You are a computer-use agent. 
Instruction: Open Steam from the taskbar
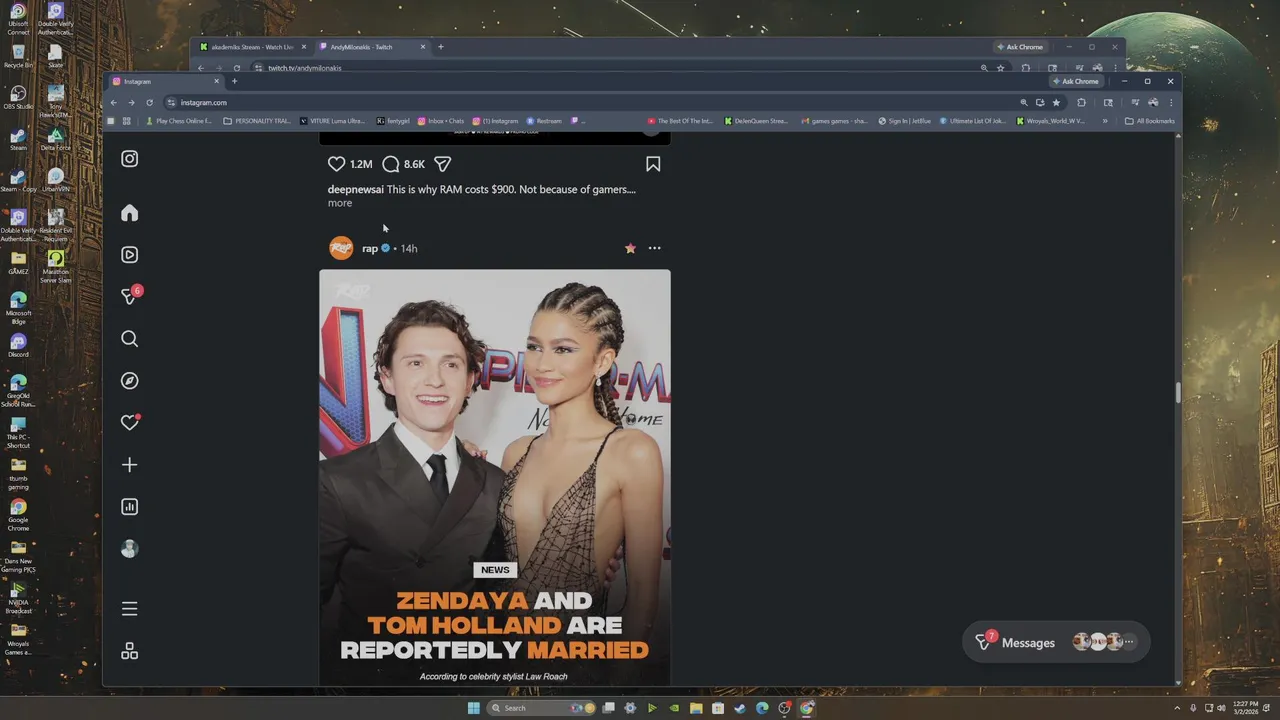740,708
